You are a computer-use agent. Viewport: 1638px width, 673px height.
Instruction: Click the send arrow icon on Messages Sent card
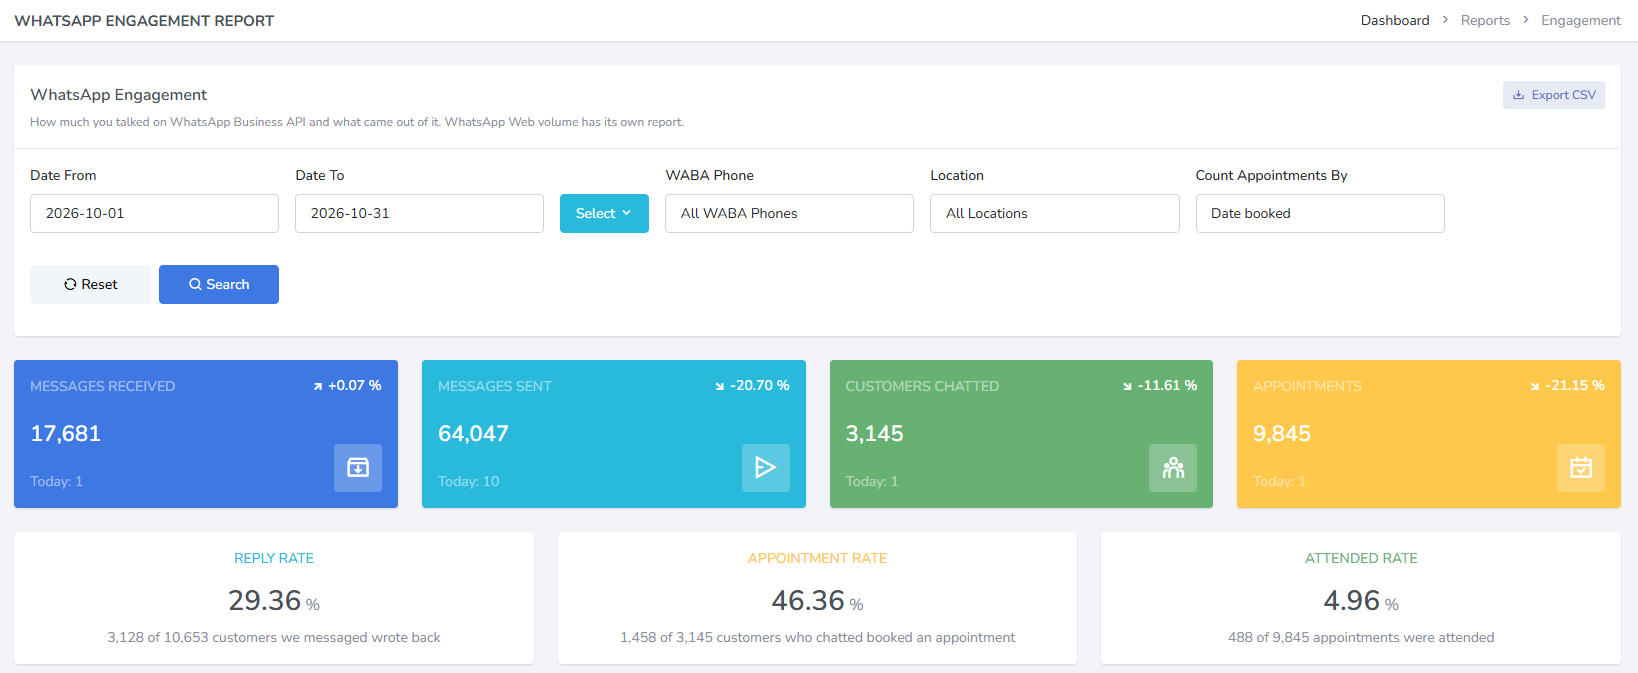(766, 468)
